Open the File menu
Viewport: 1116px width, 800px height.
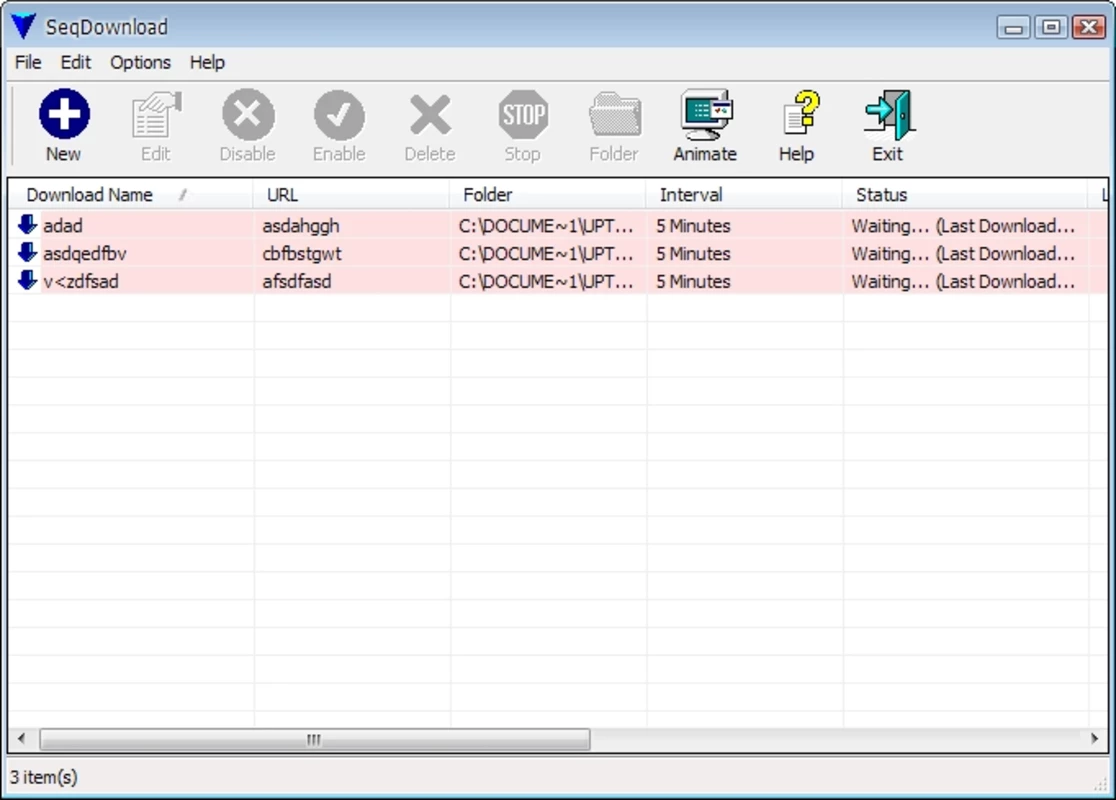[28, 63]
